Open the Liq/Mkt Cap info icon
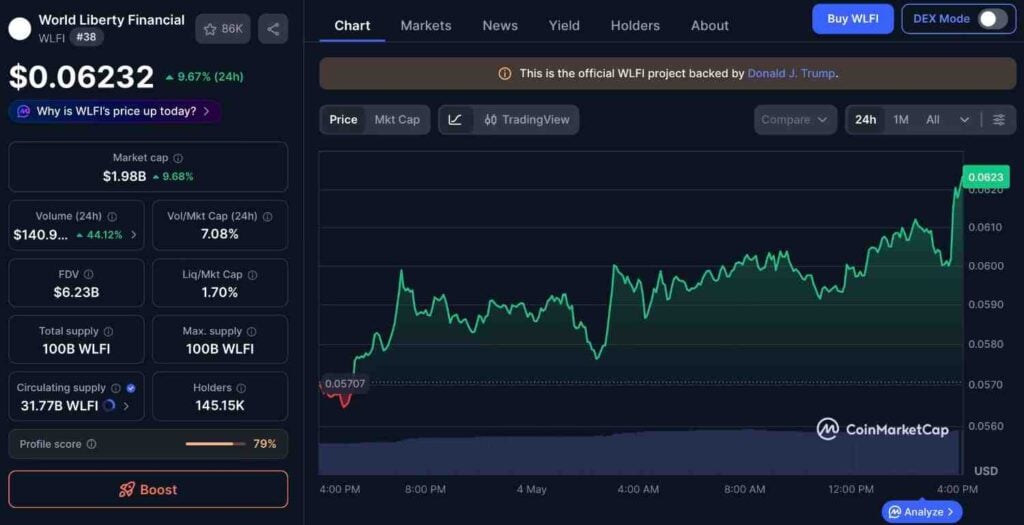 [x=252, y=275]
